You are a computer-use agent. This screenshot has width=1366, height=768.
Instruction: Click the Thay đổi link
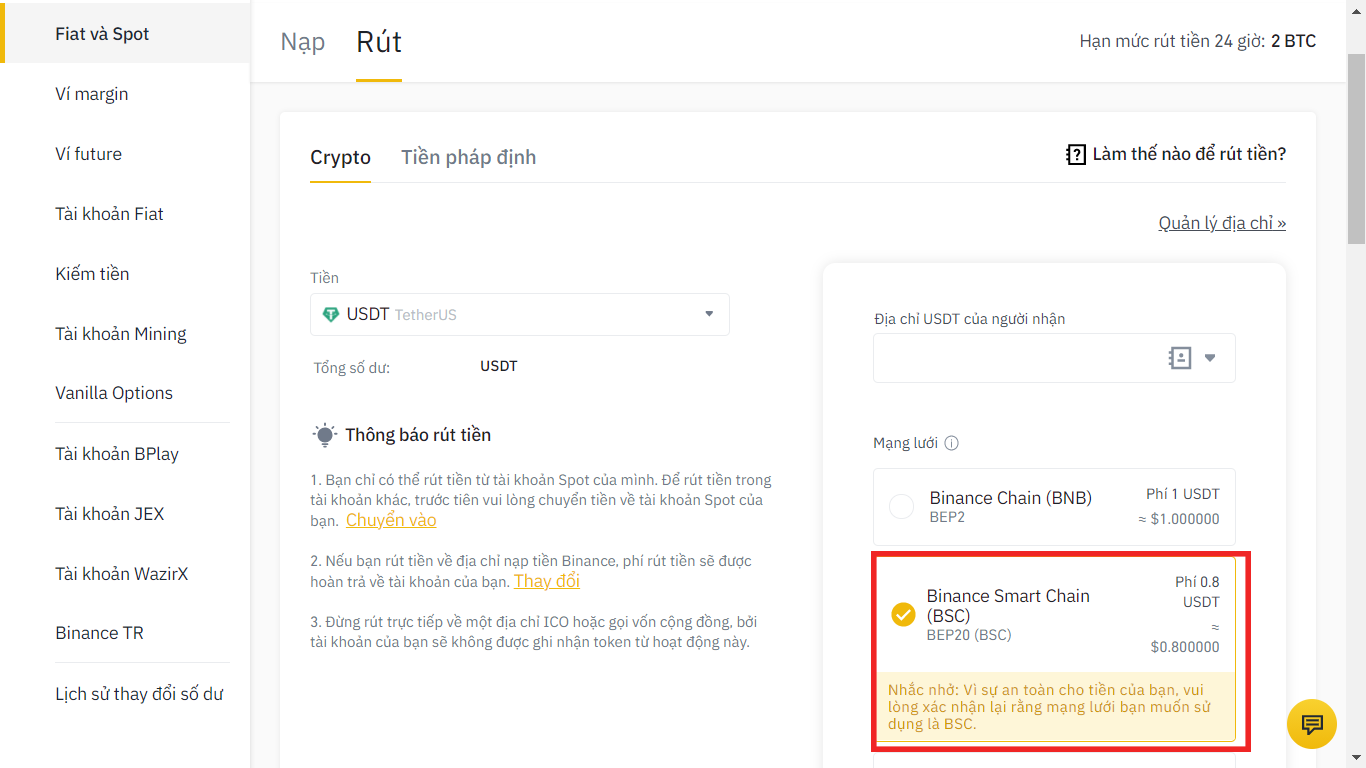[547, 581]
